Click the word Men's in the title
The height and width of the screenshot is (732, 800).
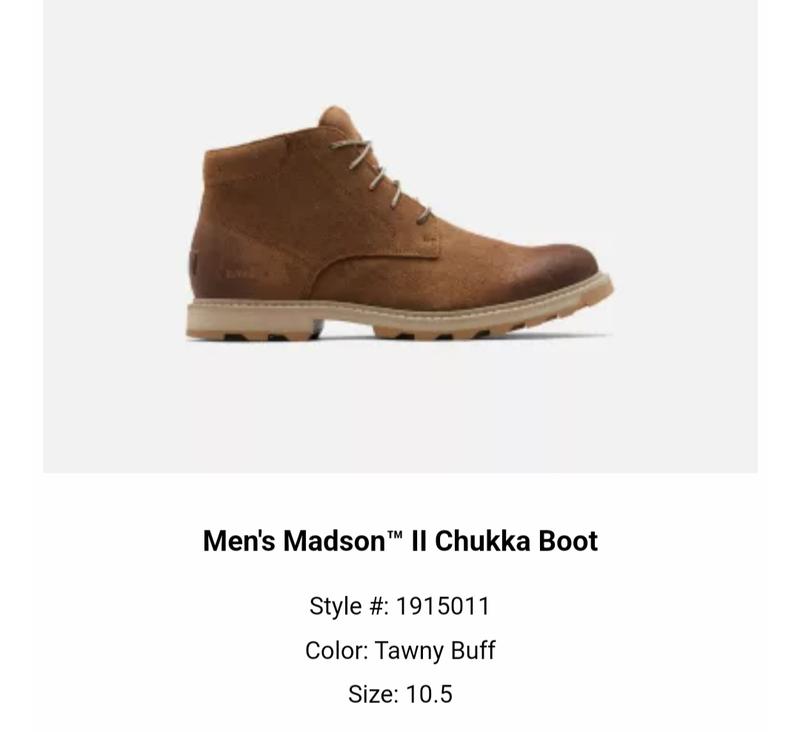point(239,540)
